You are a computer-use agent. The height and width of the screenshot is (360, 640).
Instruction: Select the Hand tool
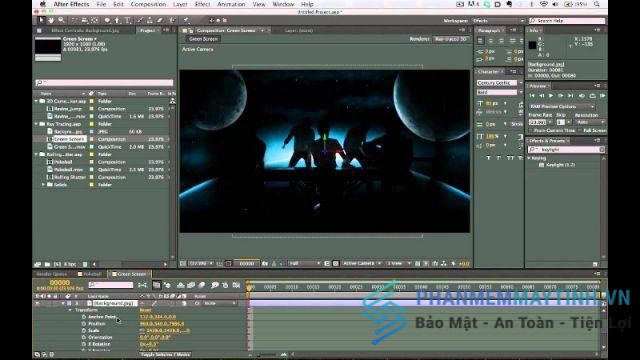pos(51,20)
